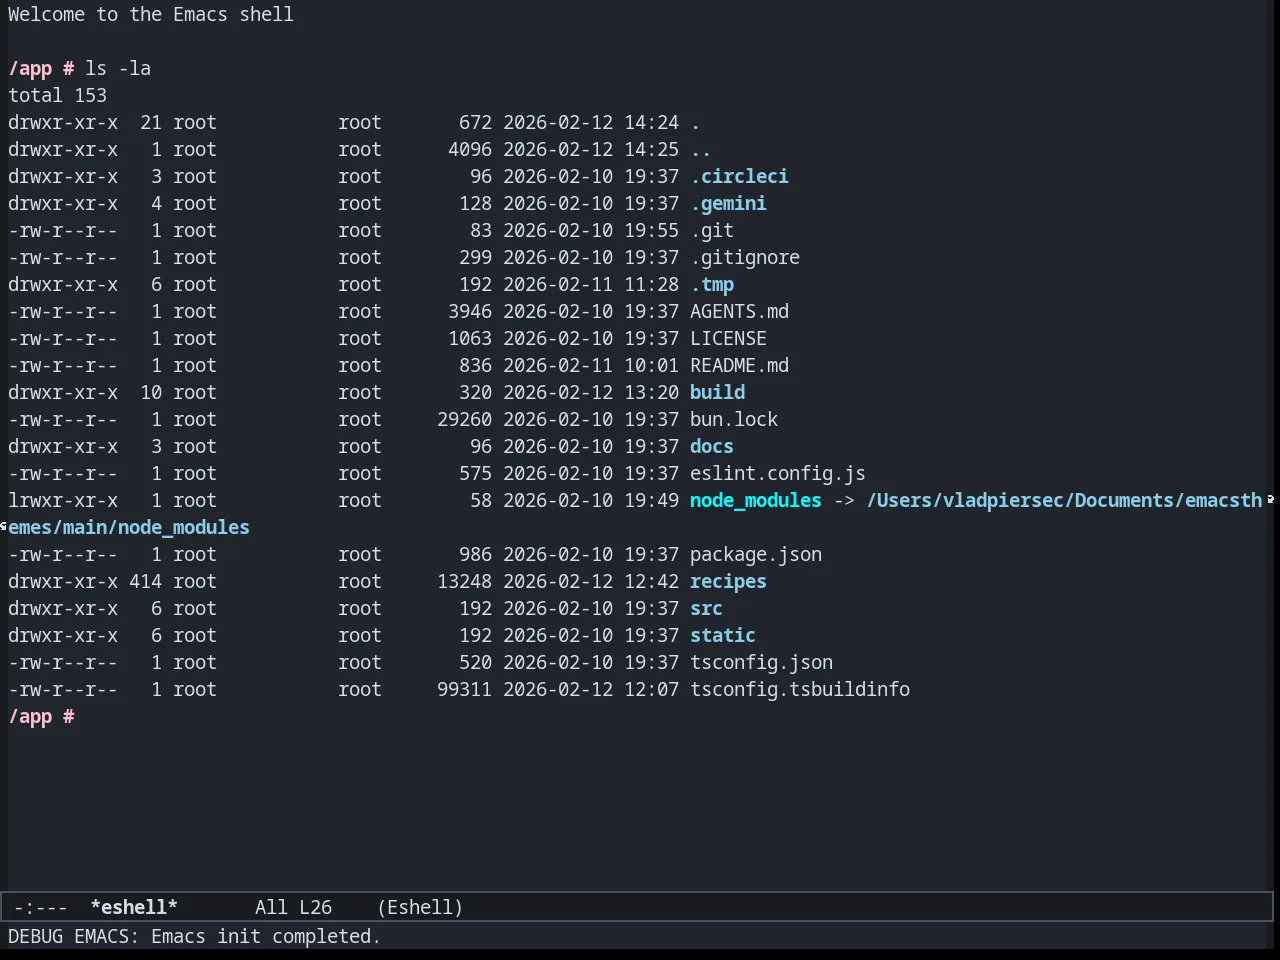The image size is (1280, 960).
Task: Click the 414 link count for recipes
Action: click(x=145, y=581)
